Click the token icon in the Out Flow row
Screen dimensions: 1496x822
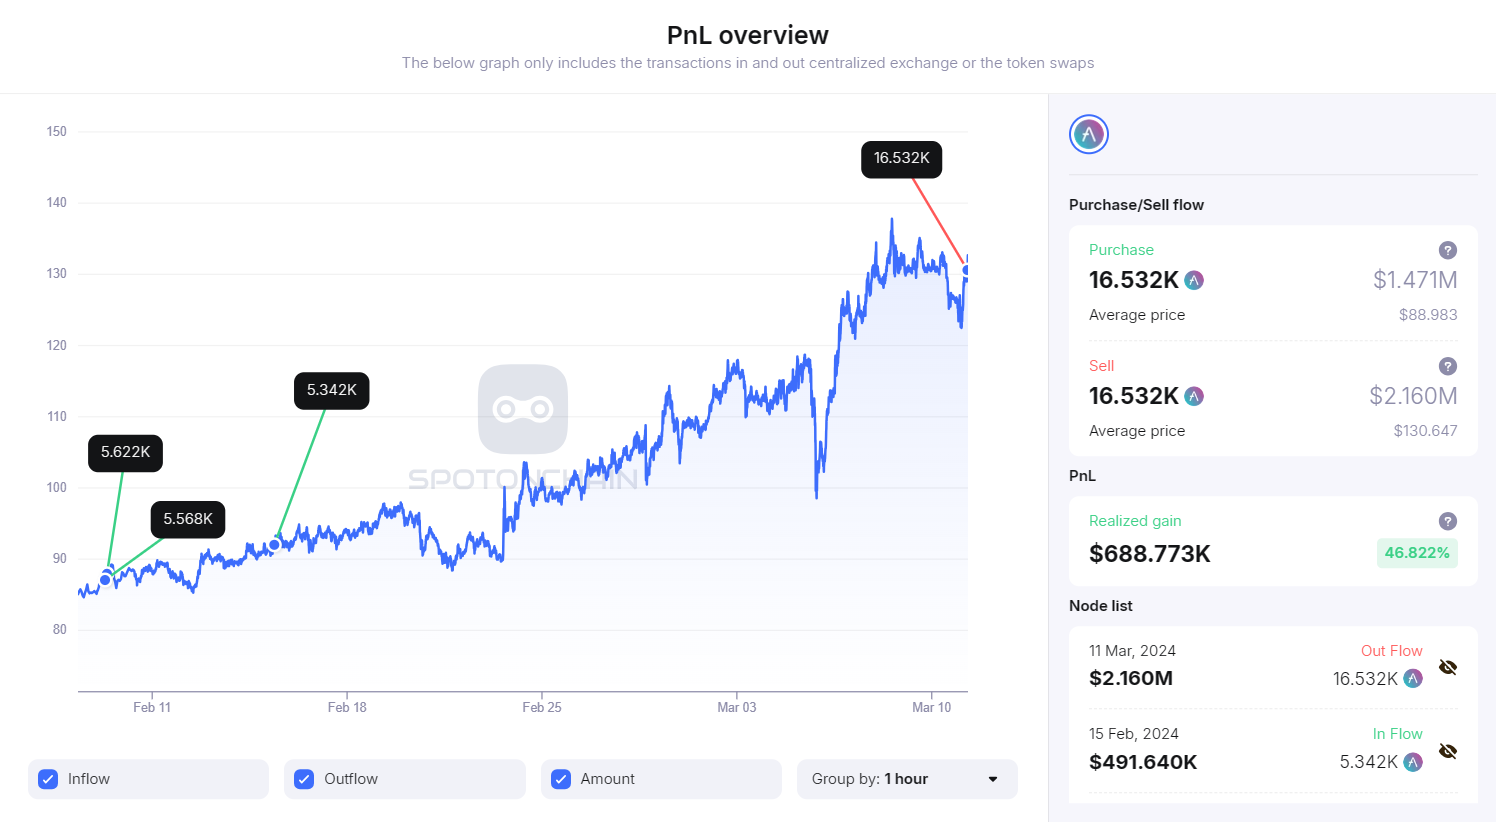[x=1412, y=678]
